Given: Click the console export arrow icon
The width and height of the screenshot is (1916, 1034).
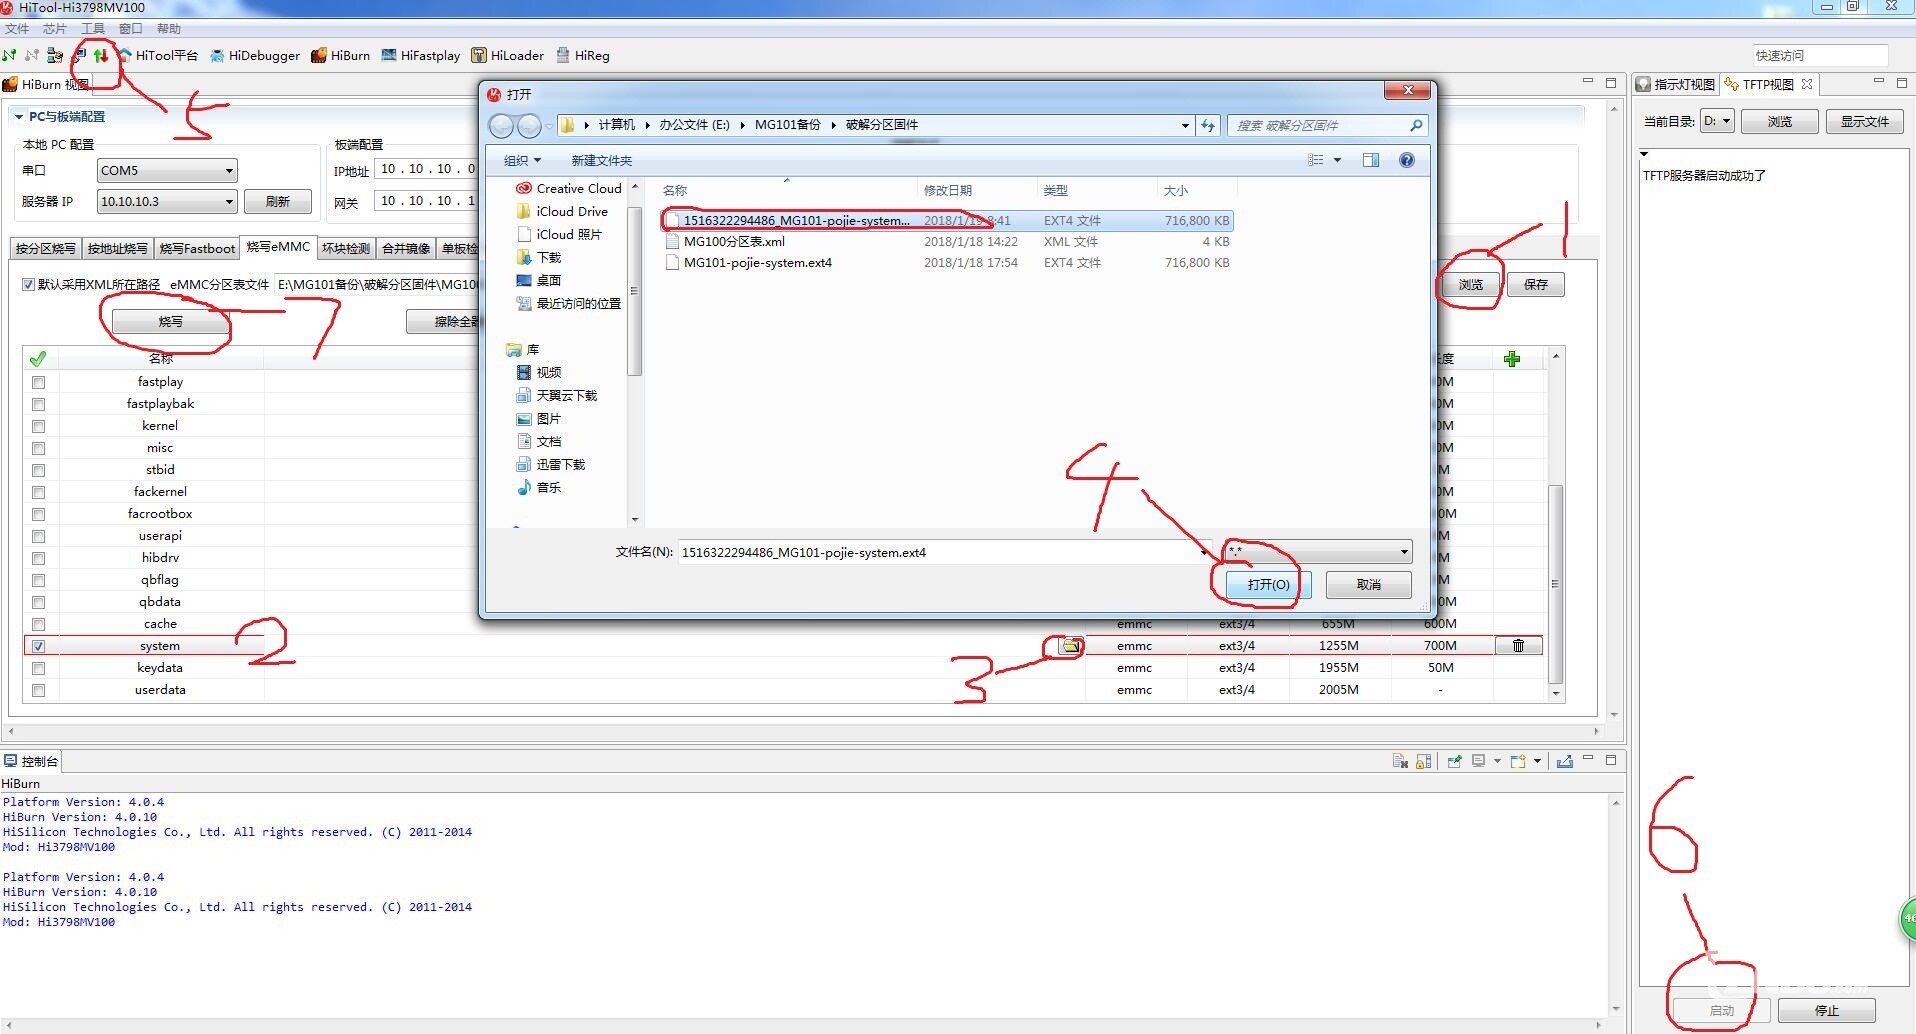Looking at the screenshot, I should 1565,761.
